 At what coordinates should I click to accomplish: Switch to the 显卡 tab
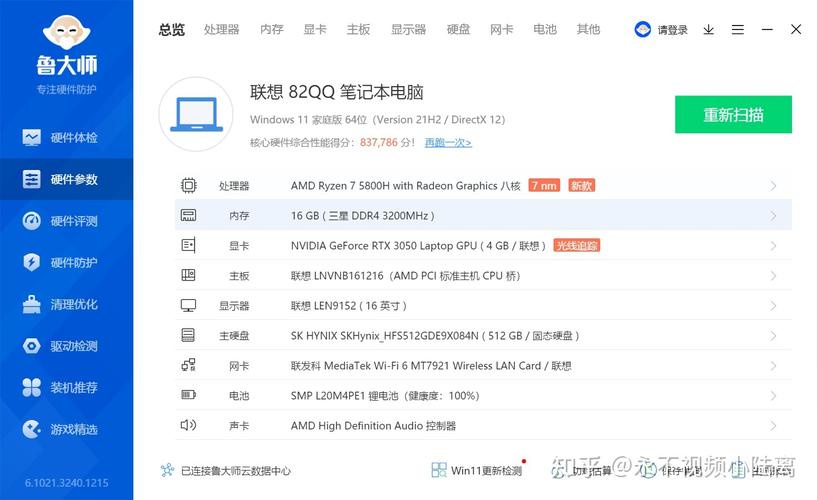[315, 30]
